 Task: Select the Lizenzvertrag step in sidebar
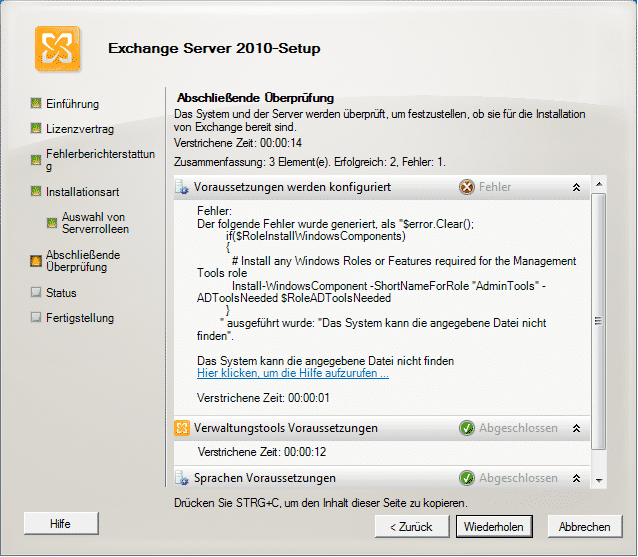coord(80,129)
